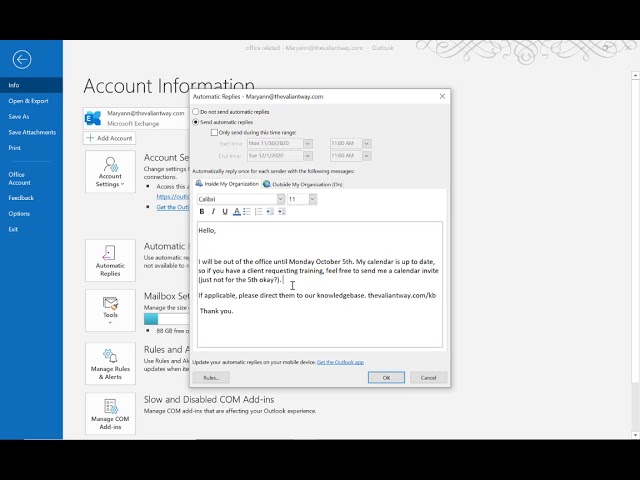Increase indent in reply editor
This screenshot has height=480, width=640.
pos(281,211)
